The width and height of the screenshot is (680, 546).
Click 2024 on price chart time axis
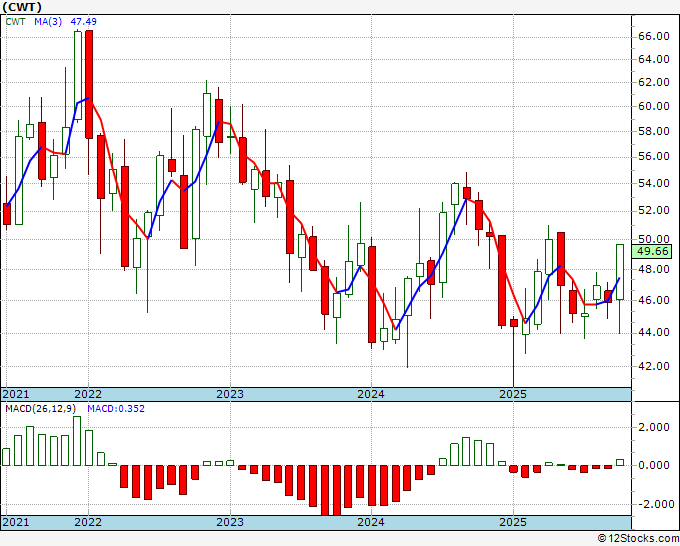[x=371, y=394]
